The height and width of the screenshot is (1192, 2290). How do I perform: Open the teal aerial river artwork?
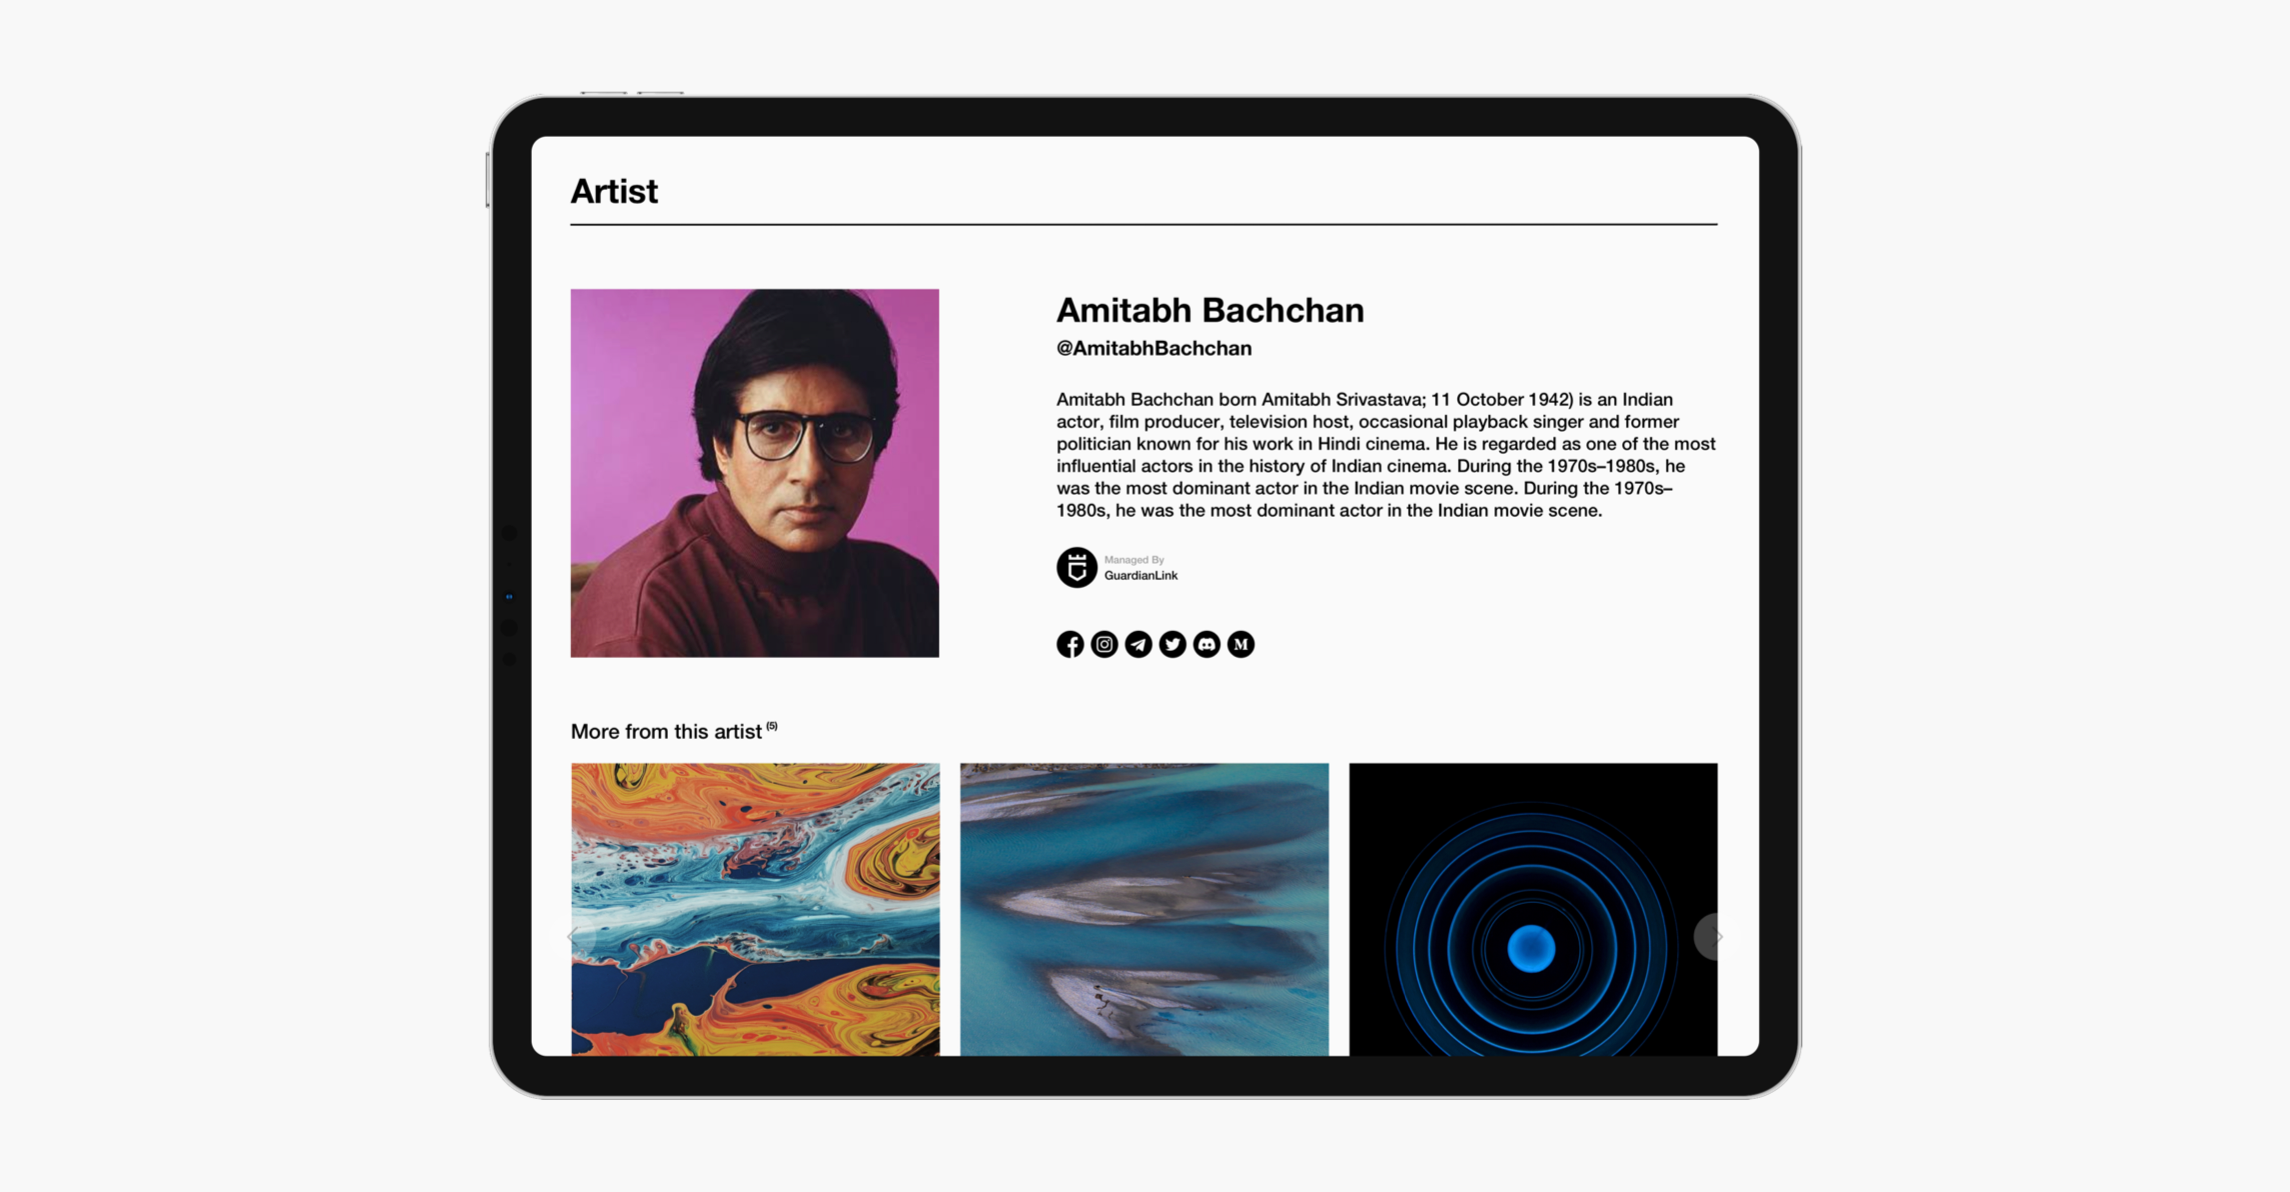[x=1144, y=909]
